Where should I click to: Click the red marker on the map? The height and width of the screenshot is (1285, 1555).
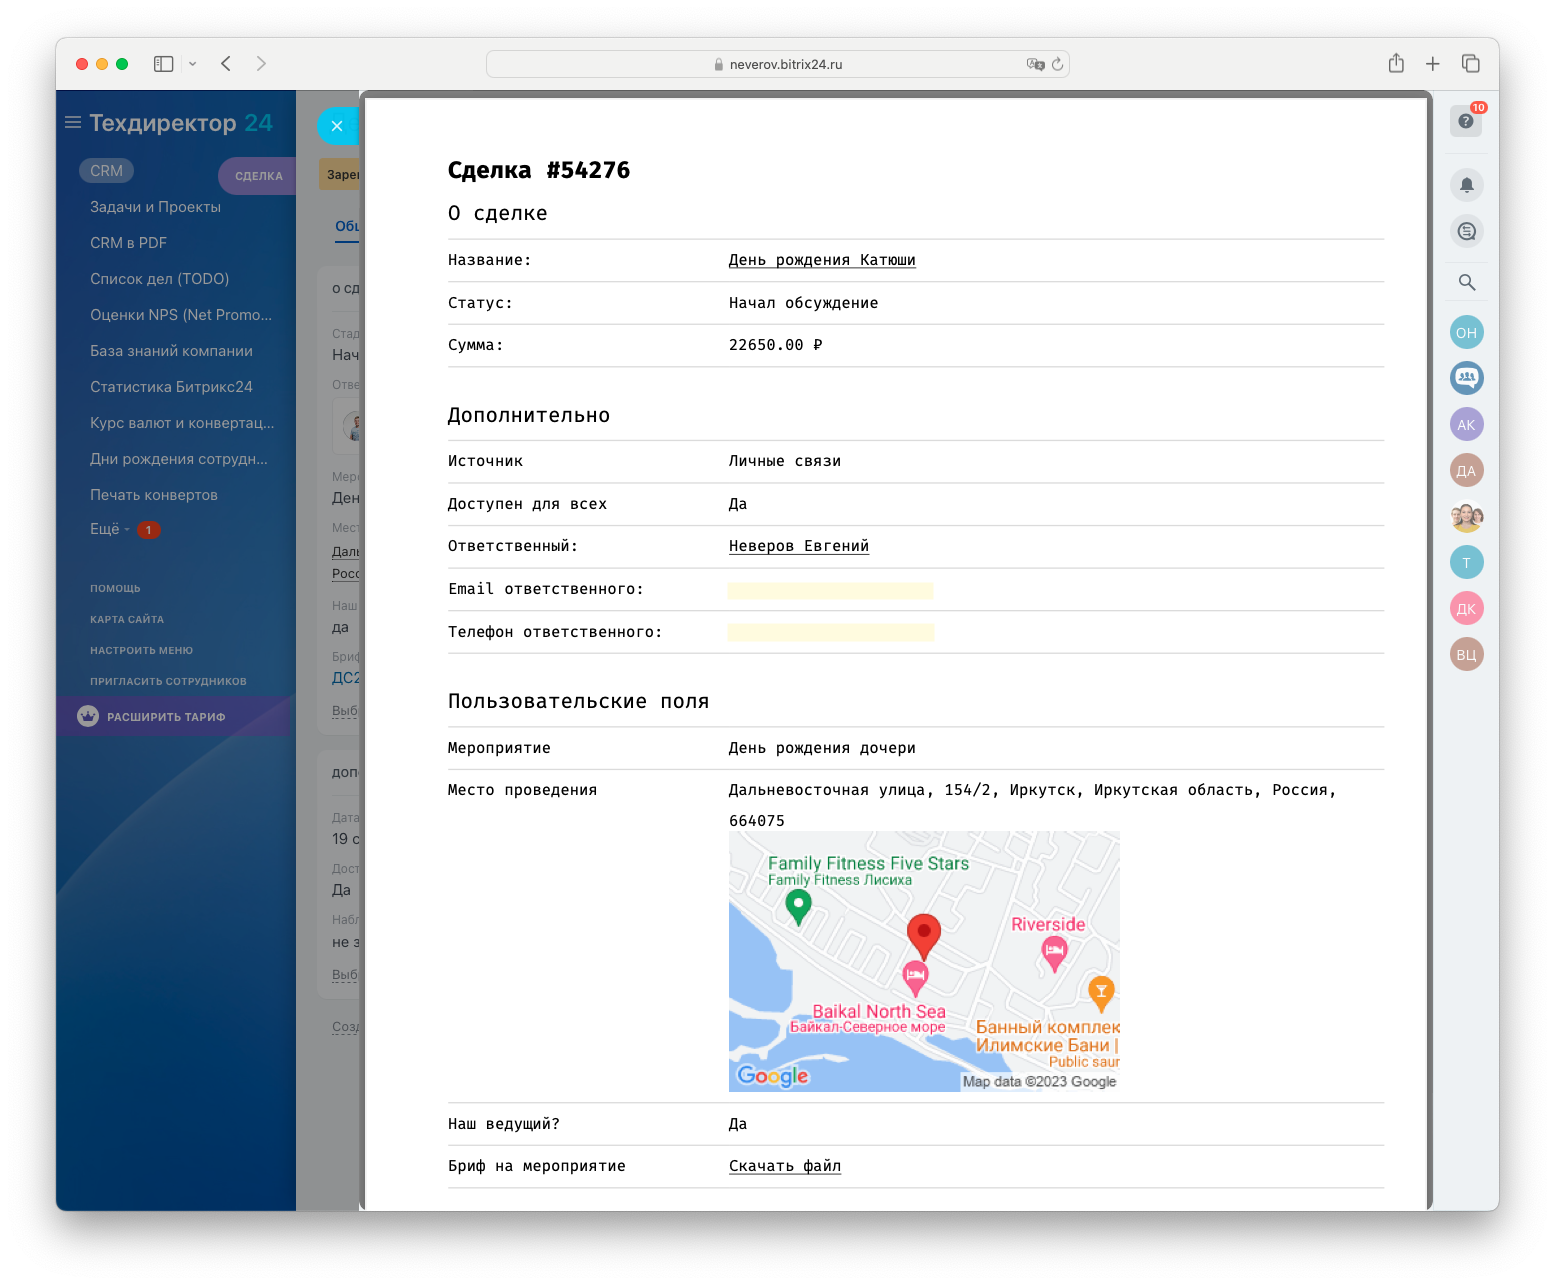tap(923, 934)
